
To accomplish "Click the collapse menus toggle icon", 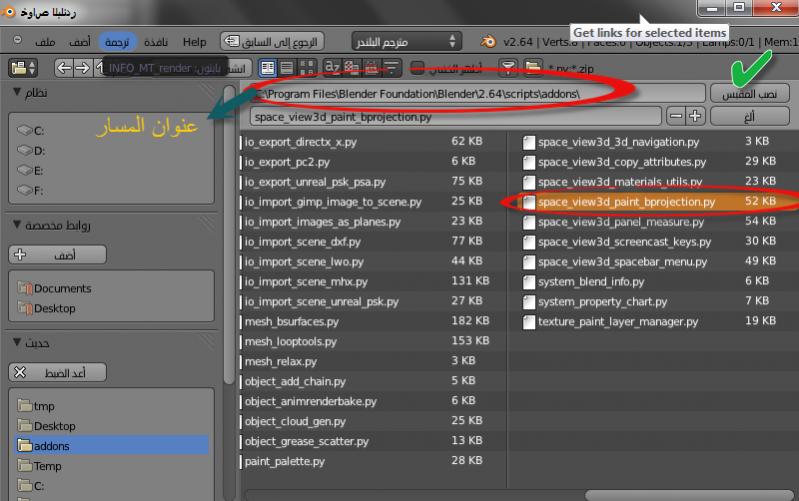I will click(x=17, y=40).
